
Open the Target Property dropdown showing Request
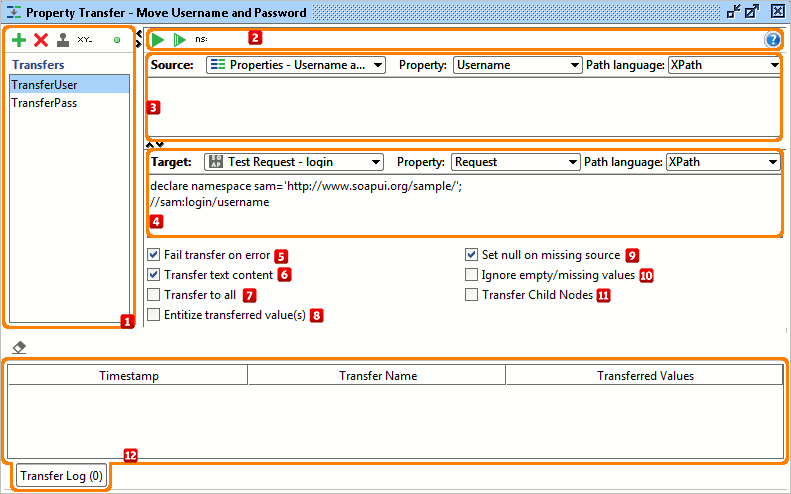pyautogui.click(x=515, y=161)
